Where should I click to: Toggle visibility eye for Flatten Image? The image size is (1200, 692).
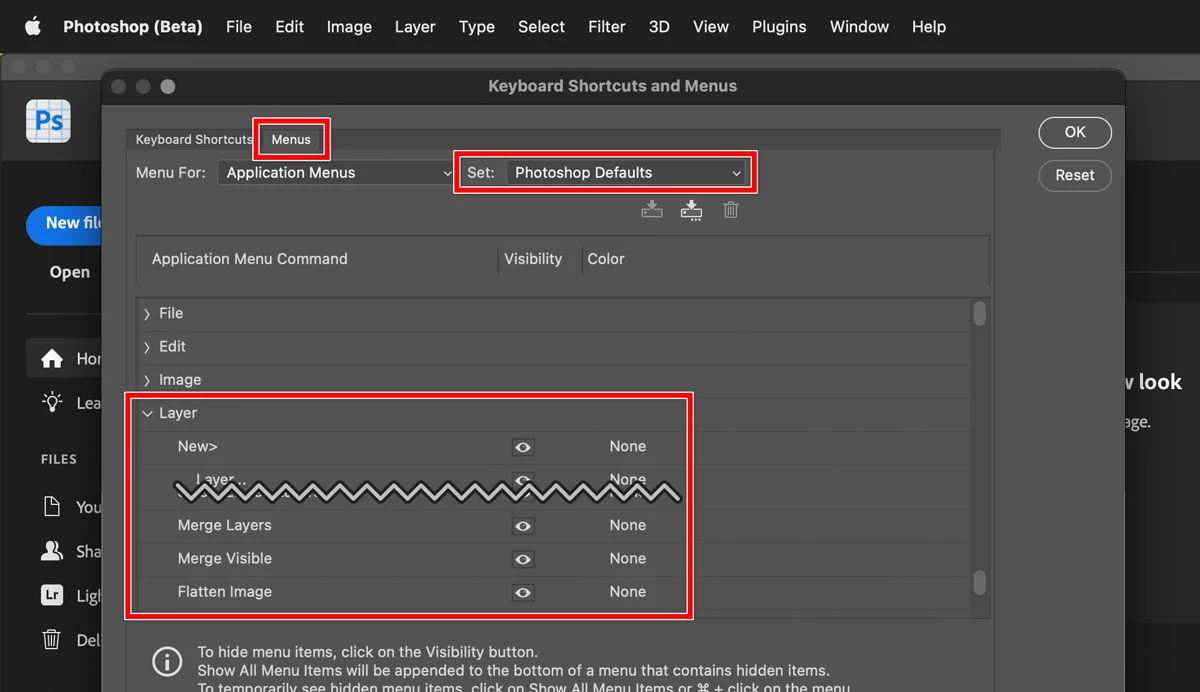[x=522, y=593]
